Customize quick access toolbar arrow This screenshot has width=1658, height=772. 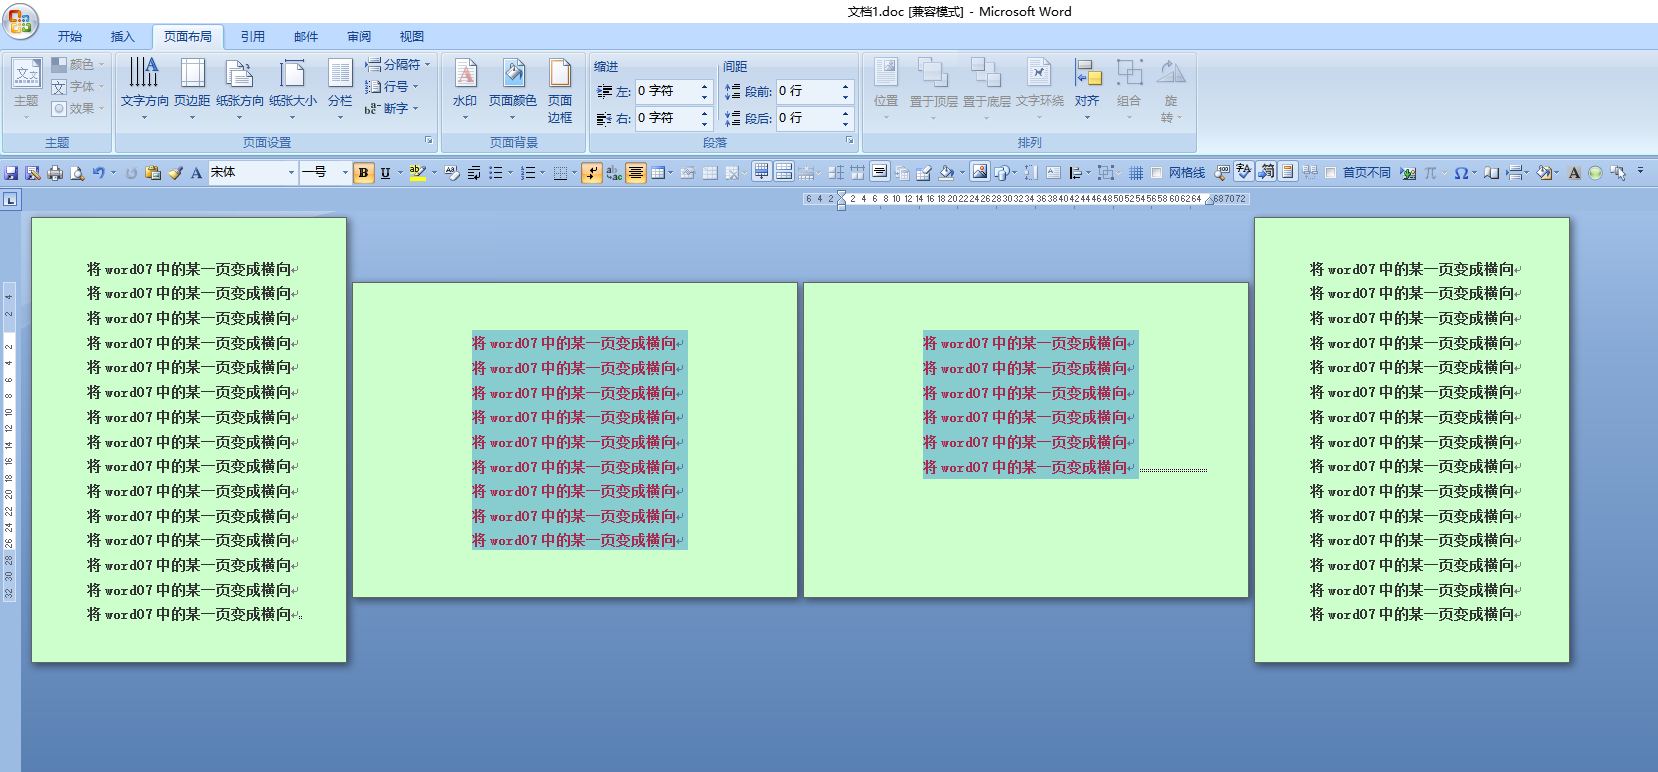tap(1640, 172)
